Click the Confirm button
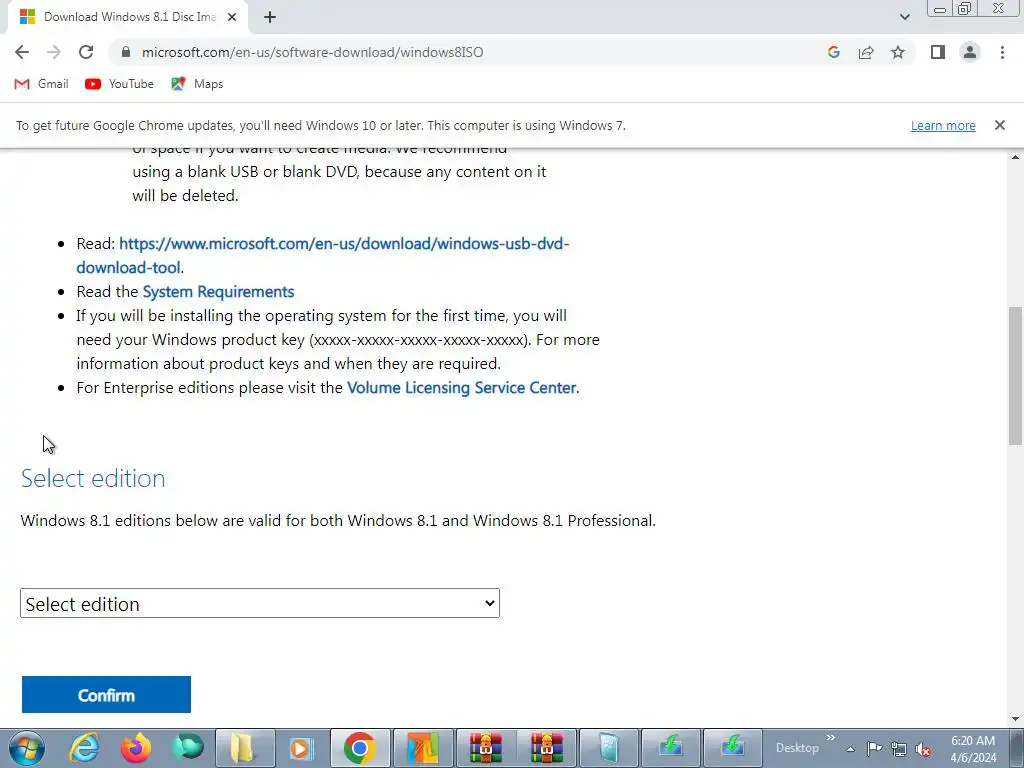This screenshot has height=768, width=1024. click(106, 695)
